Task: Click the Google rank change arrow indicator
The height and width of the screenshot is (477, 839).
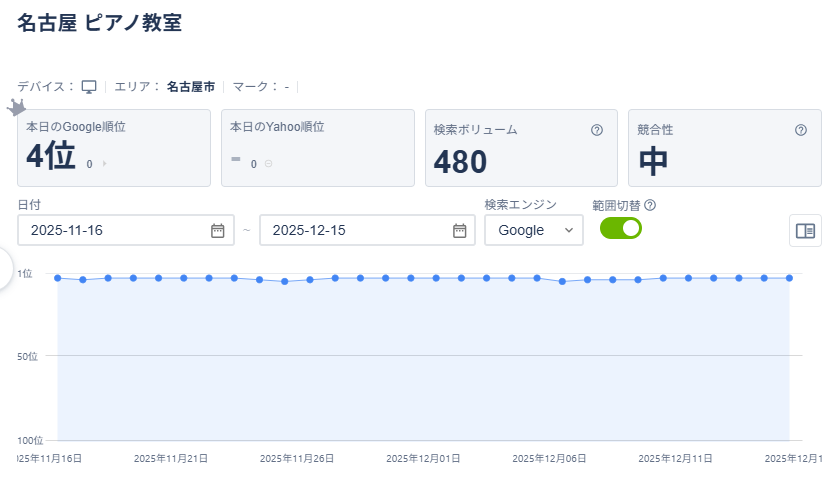Action: 104,163
